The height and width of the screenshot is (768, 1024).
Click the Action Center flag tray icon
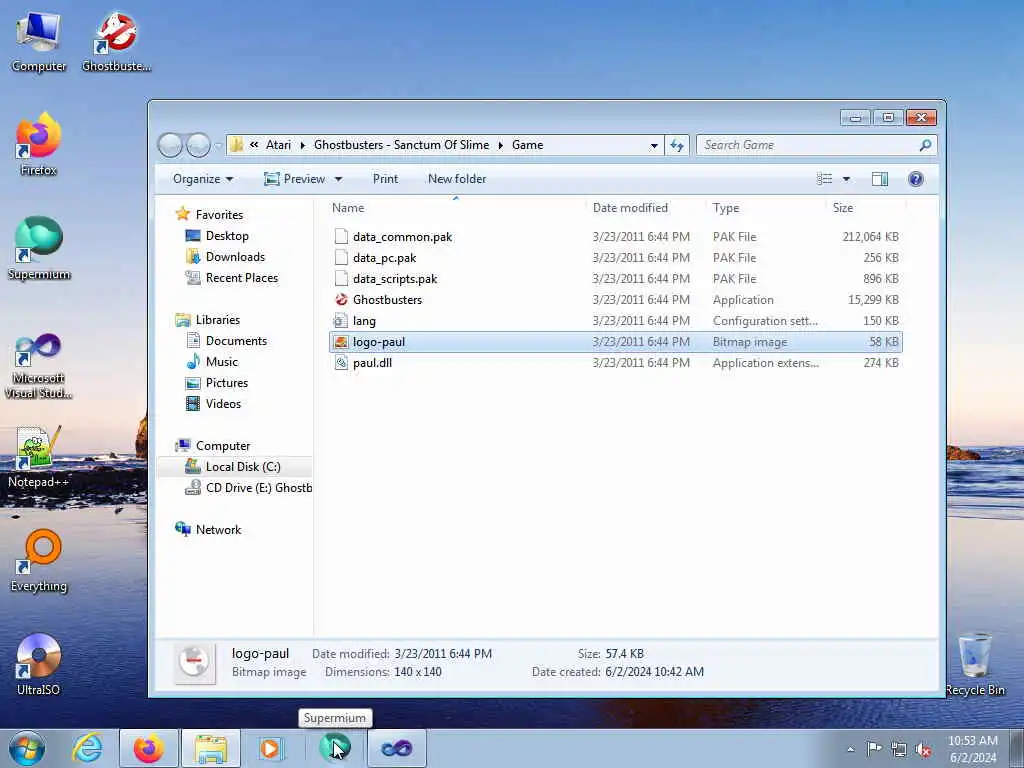[874, 748]
